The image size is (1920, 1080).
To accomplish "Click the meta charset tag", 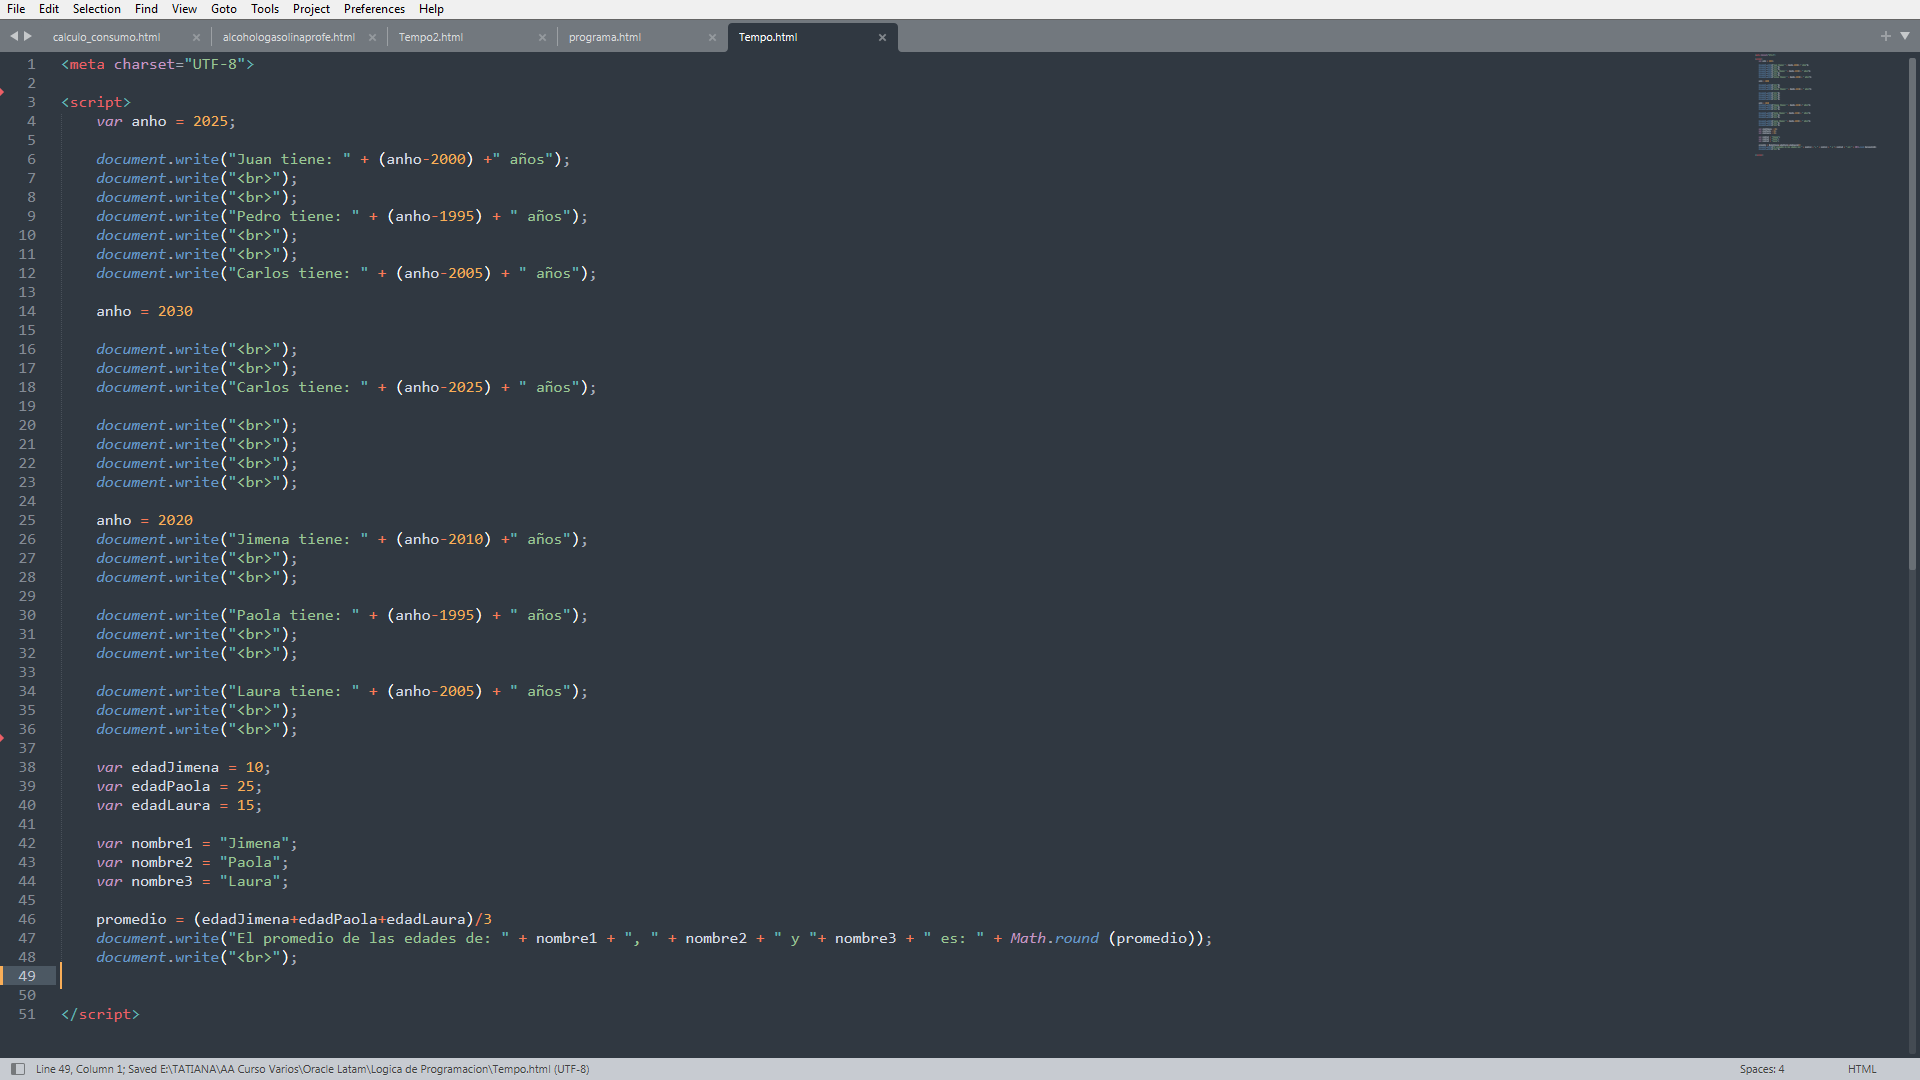I will 158,64.
